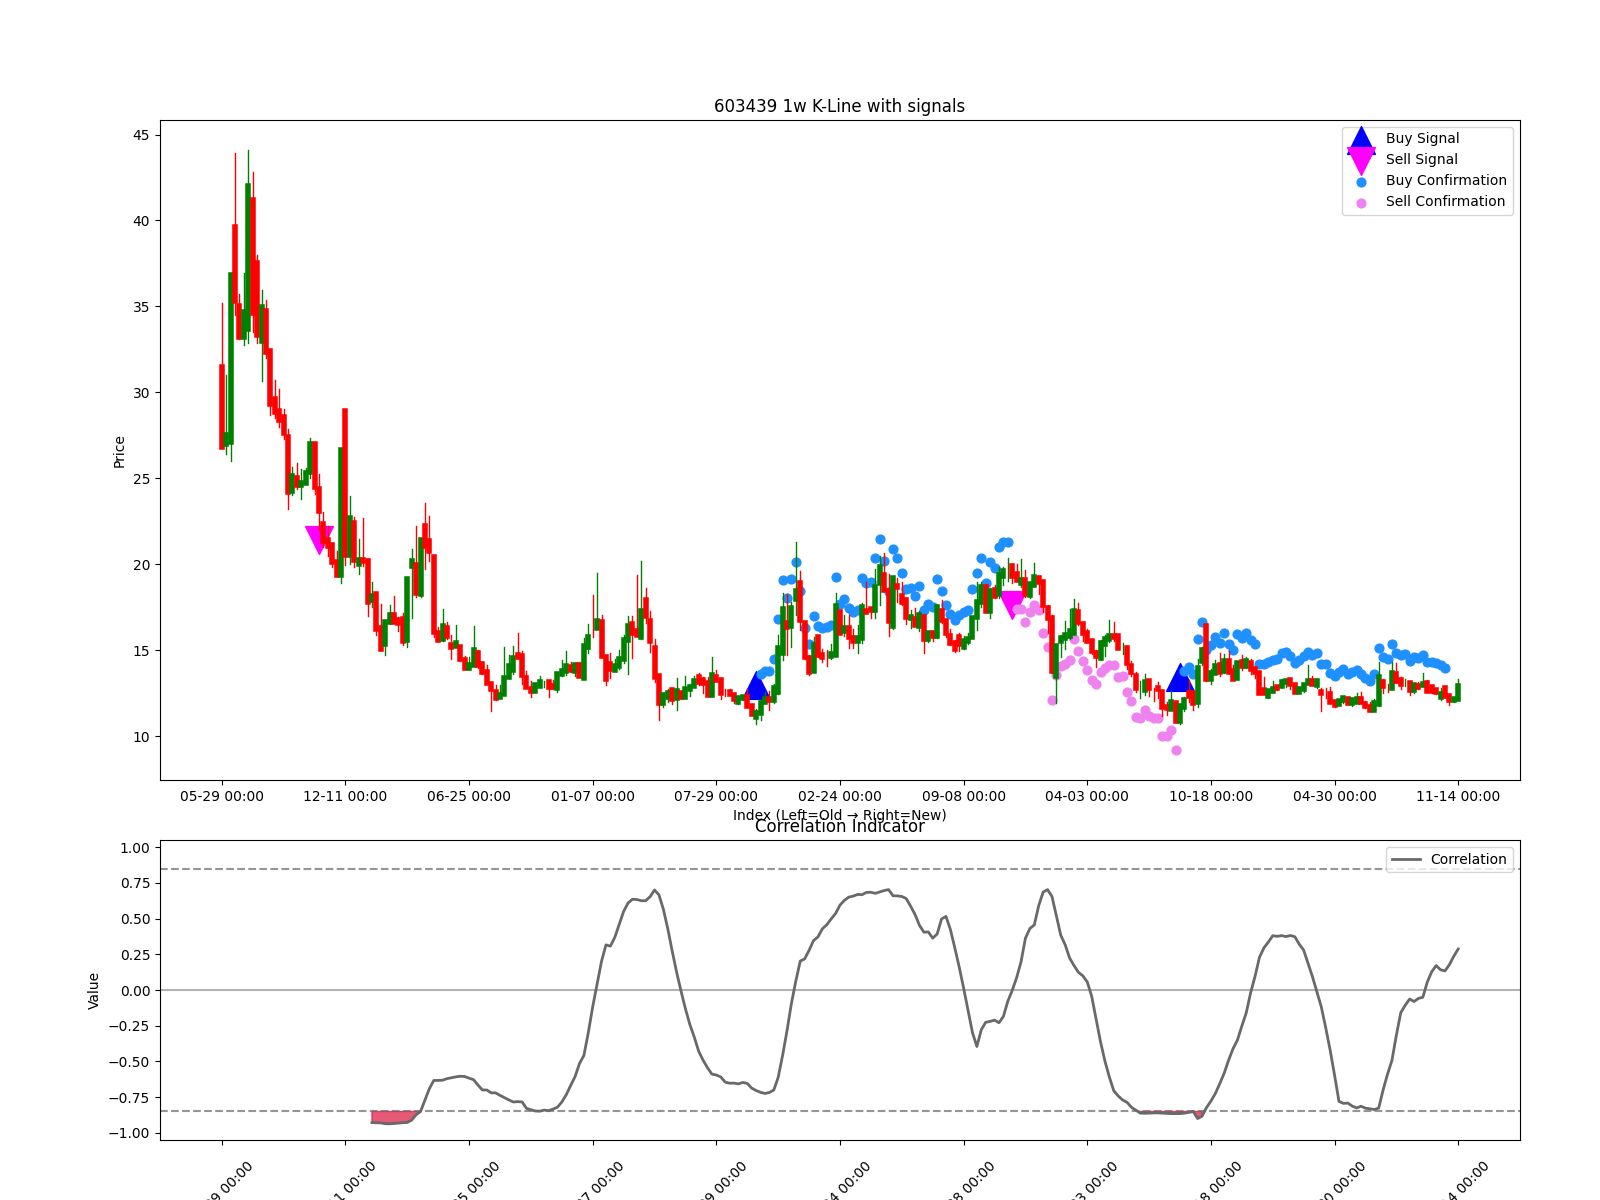Click the '11-14 00:00' x-axis tick label

click(x=1457, y=796)
